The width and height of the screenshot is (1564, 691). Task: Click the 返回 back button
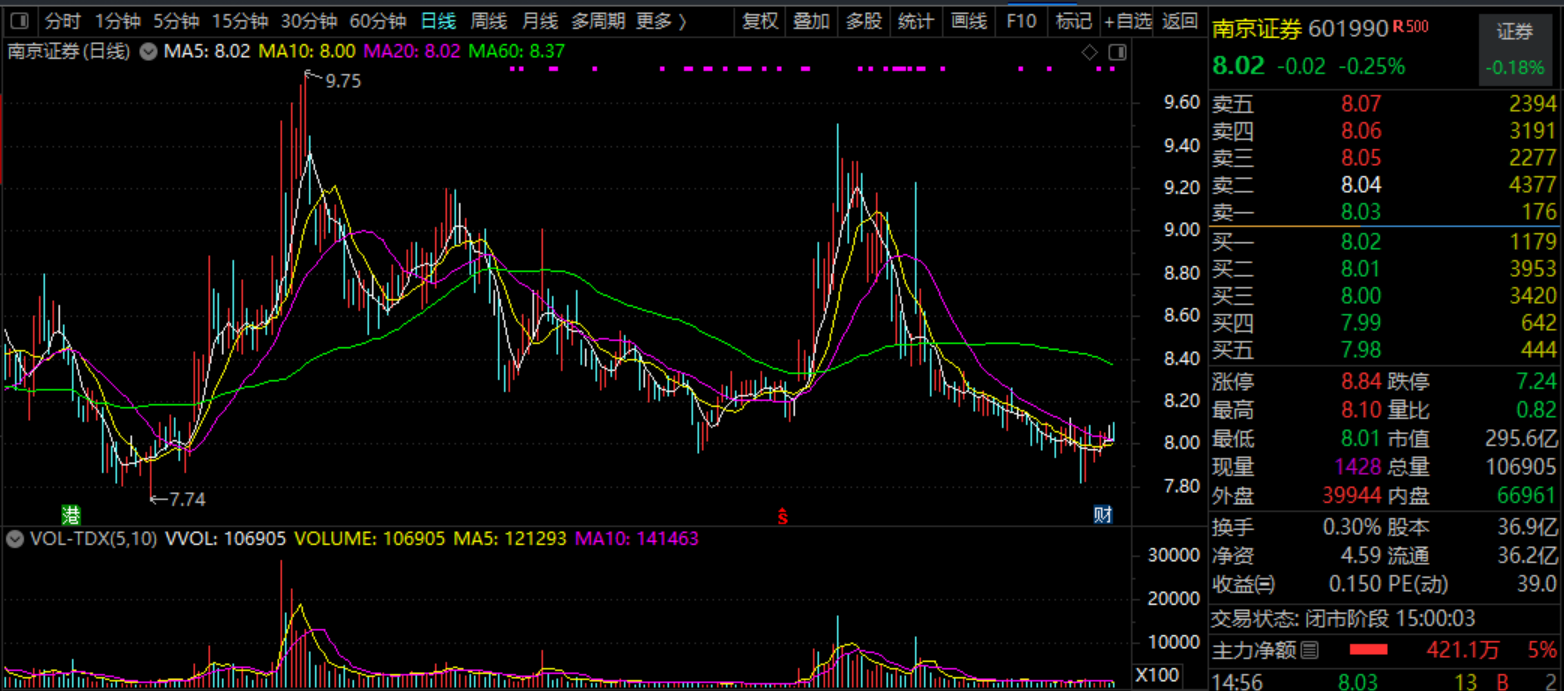pos(1181,21)
